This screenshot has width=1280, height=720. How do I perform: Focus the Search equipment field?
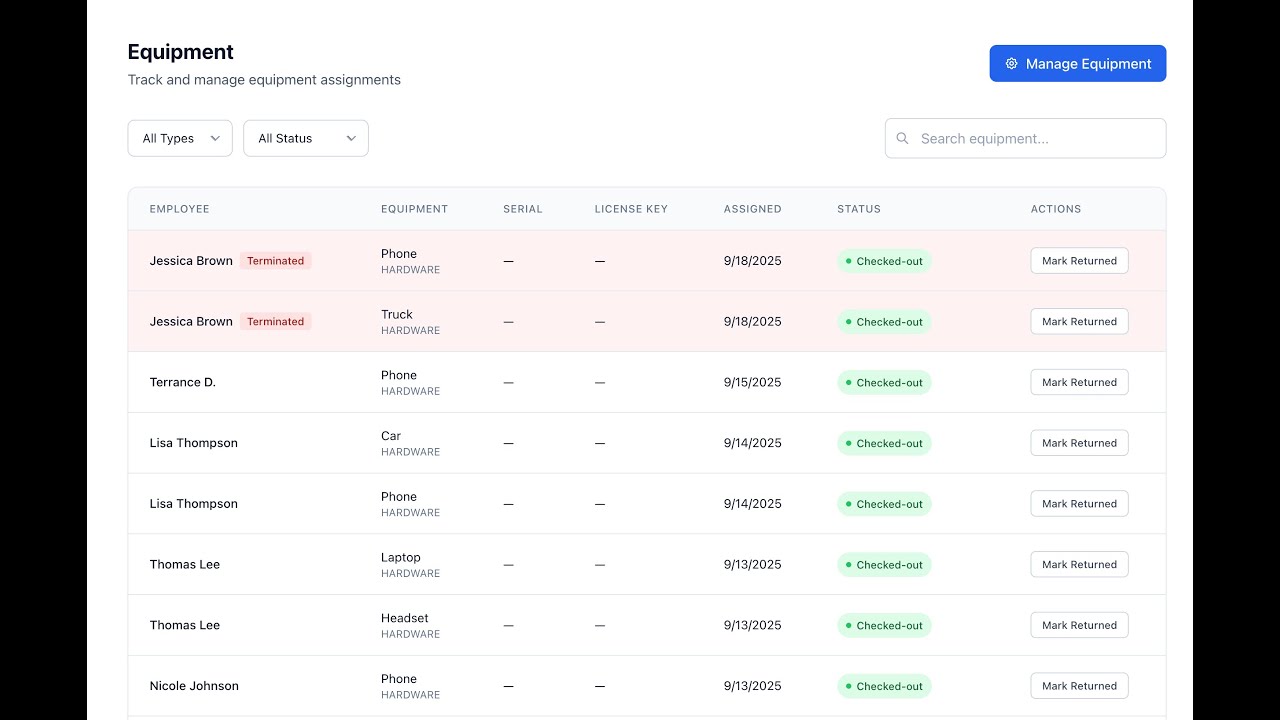coord(1025,138)
